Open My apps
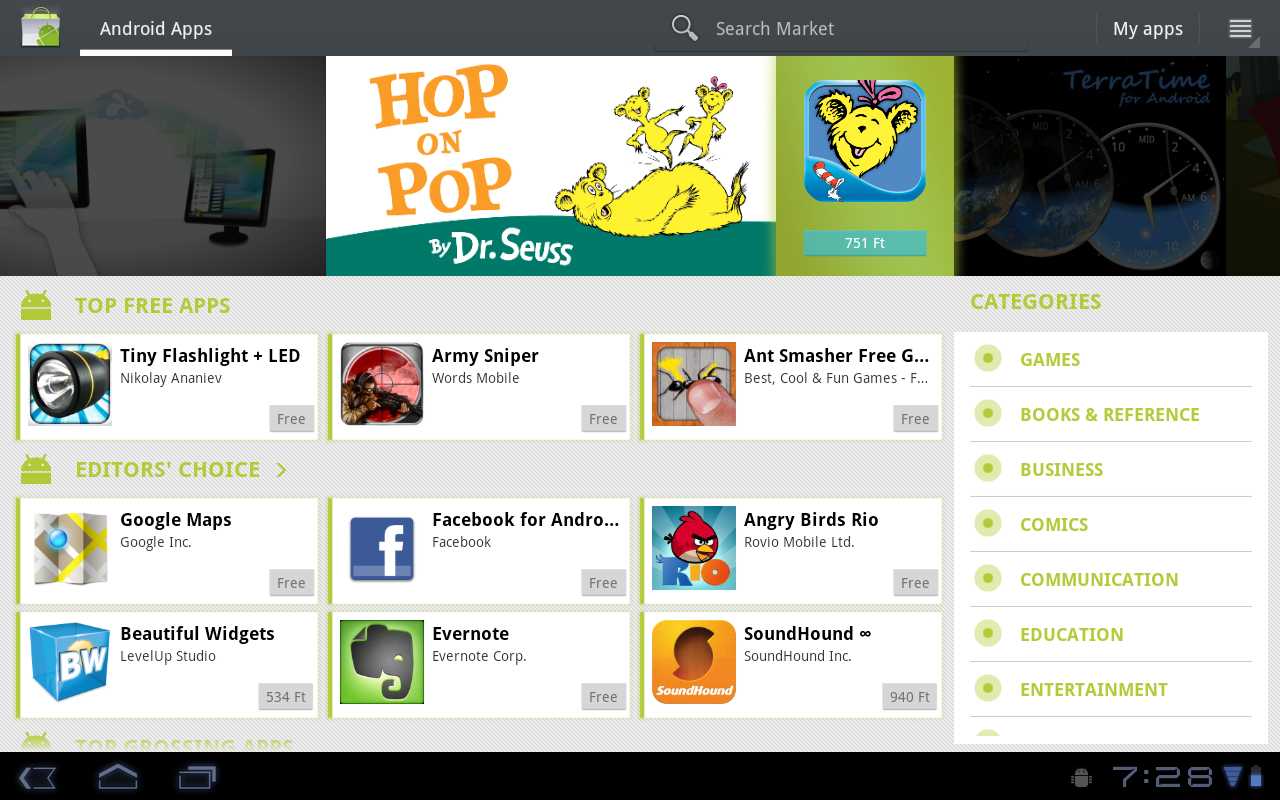This screenshot has width=1280, height=800. pos(1148,29)
